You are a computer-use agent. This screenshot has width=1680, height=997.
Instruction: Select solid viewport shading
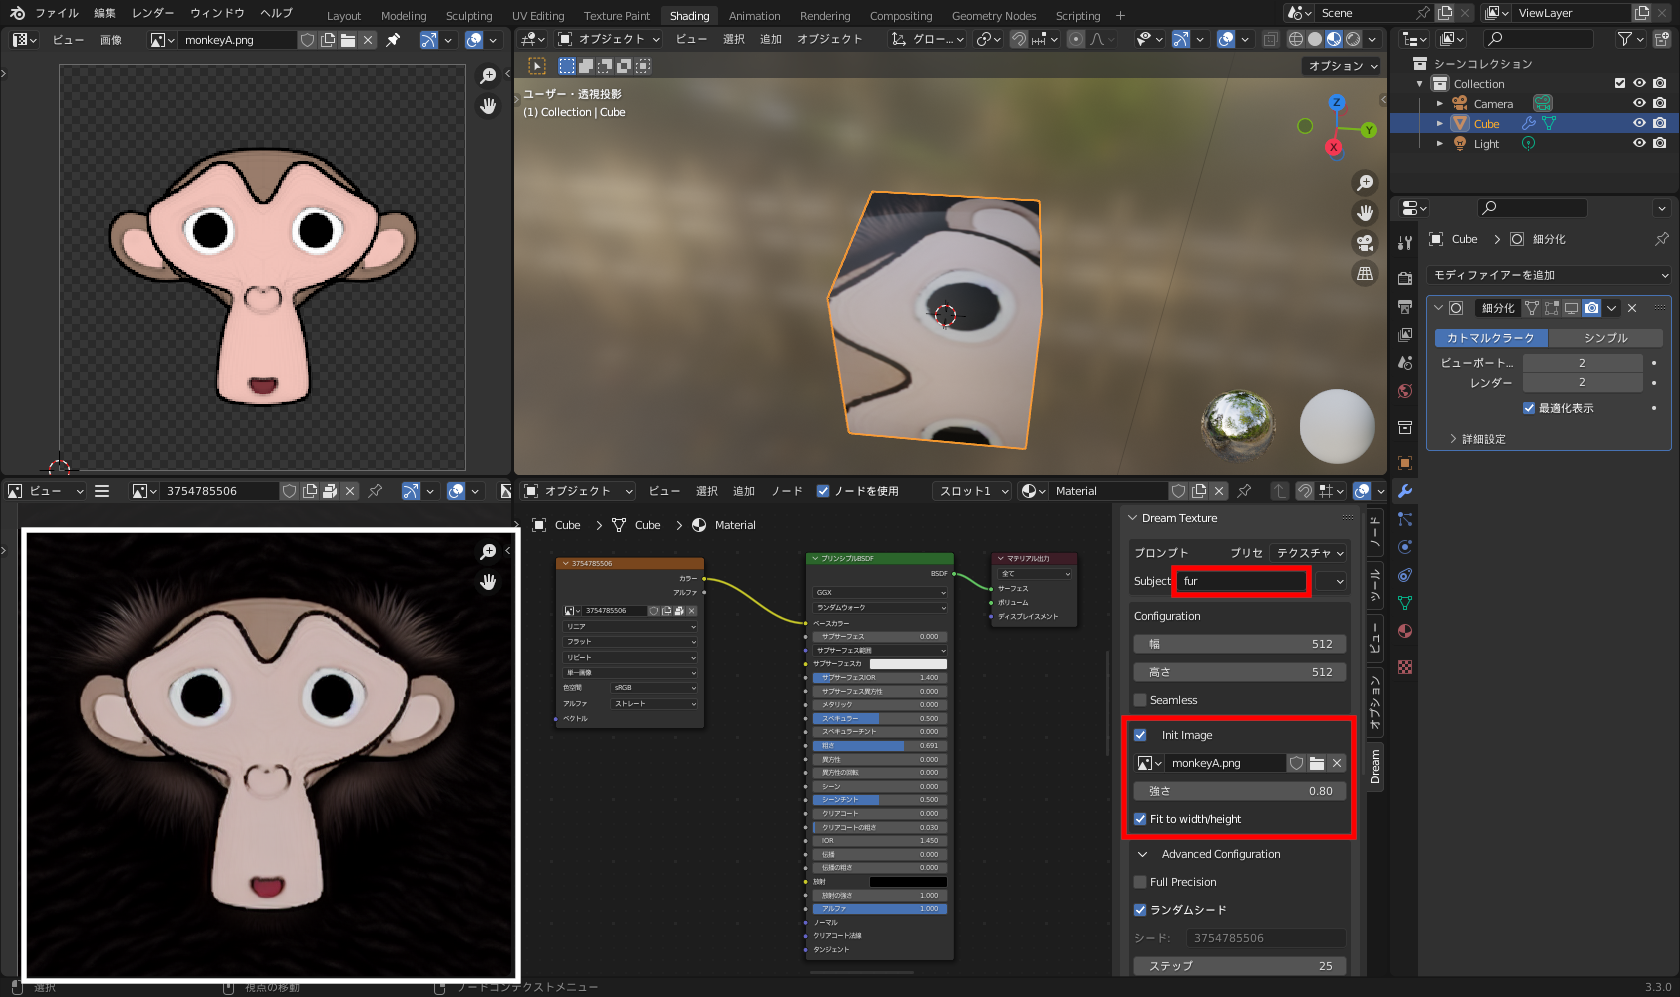coord(1315,39)
